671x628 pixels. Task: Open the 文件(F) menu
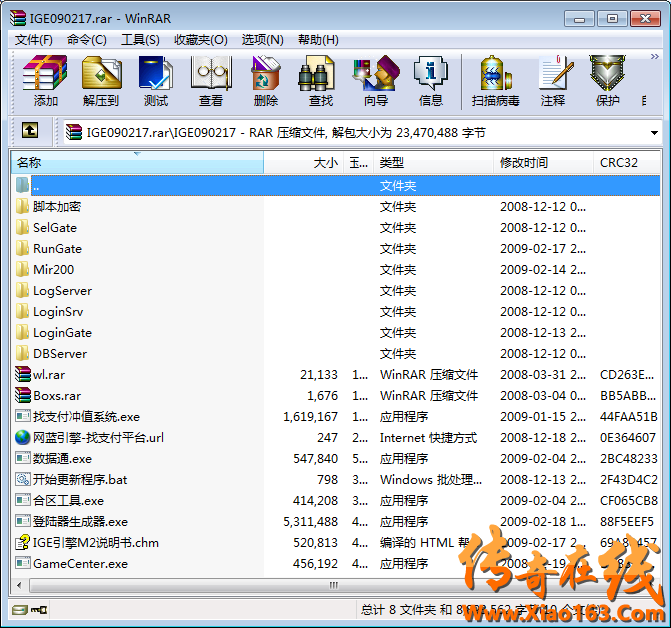(34, 40)
